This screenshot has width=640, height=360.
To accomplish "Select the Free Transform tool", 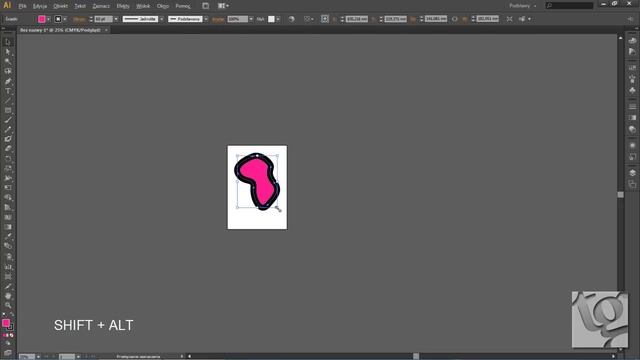I will click(x=8, y=188).
